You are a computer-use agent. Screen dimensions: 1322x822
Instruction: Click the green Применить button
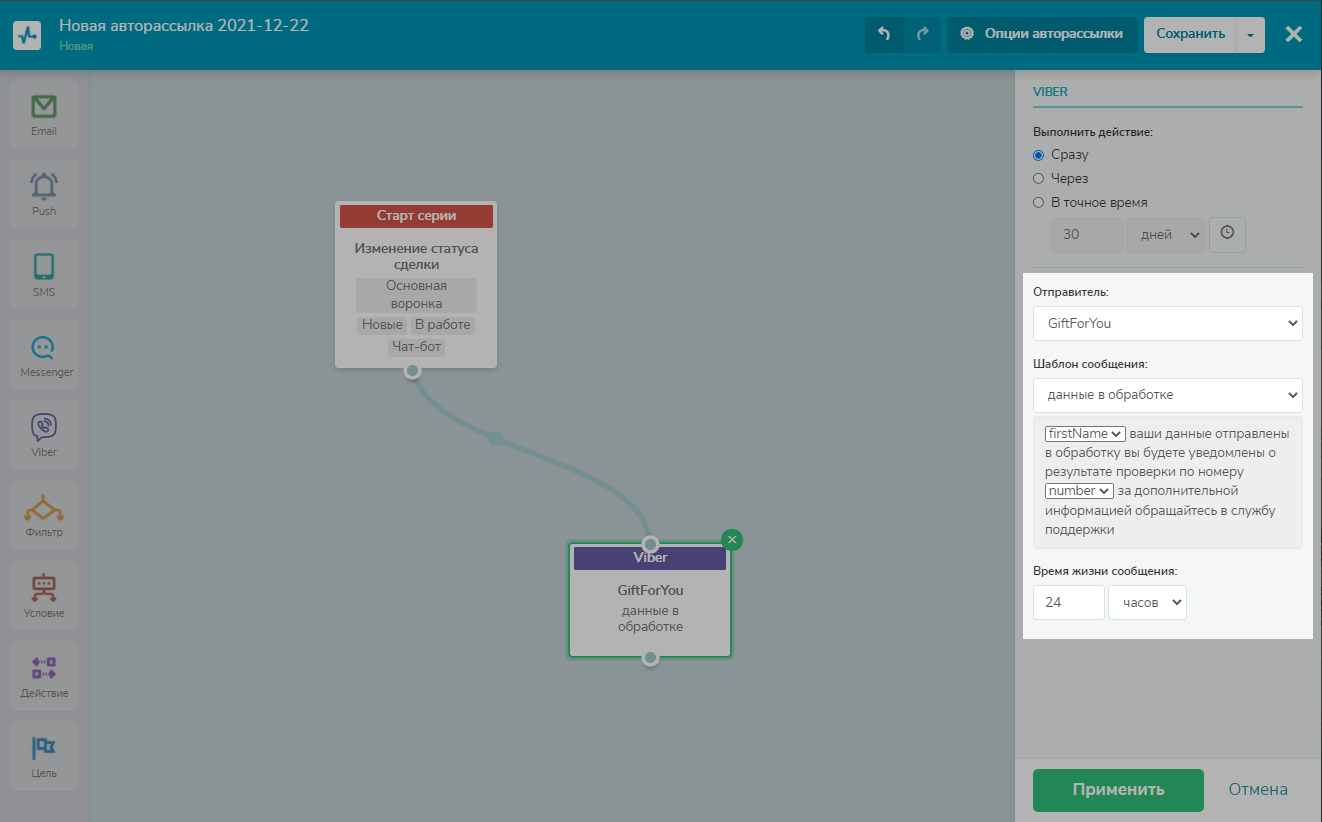(1118, 790)
